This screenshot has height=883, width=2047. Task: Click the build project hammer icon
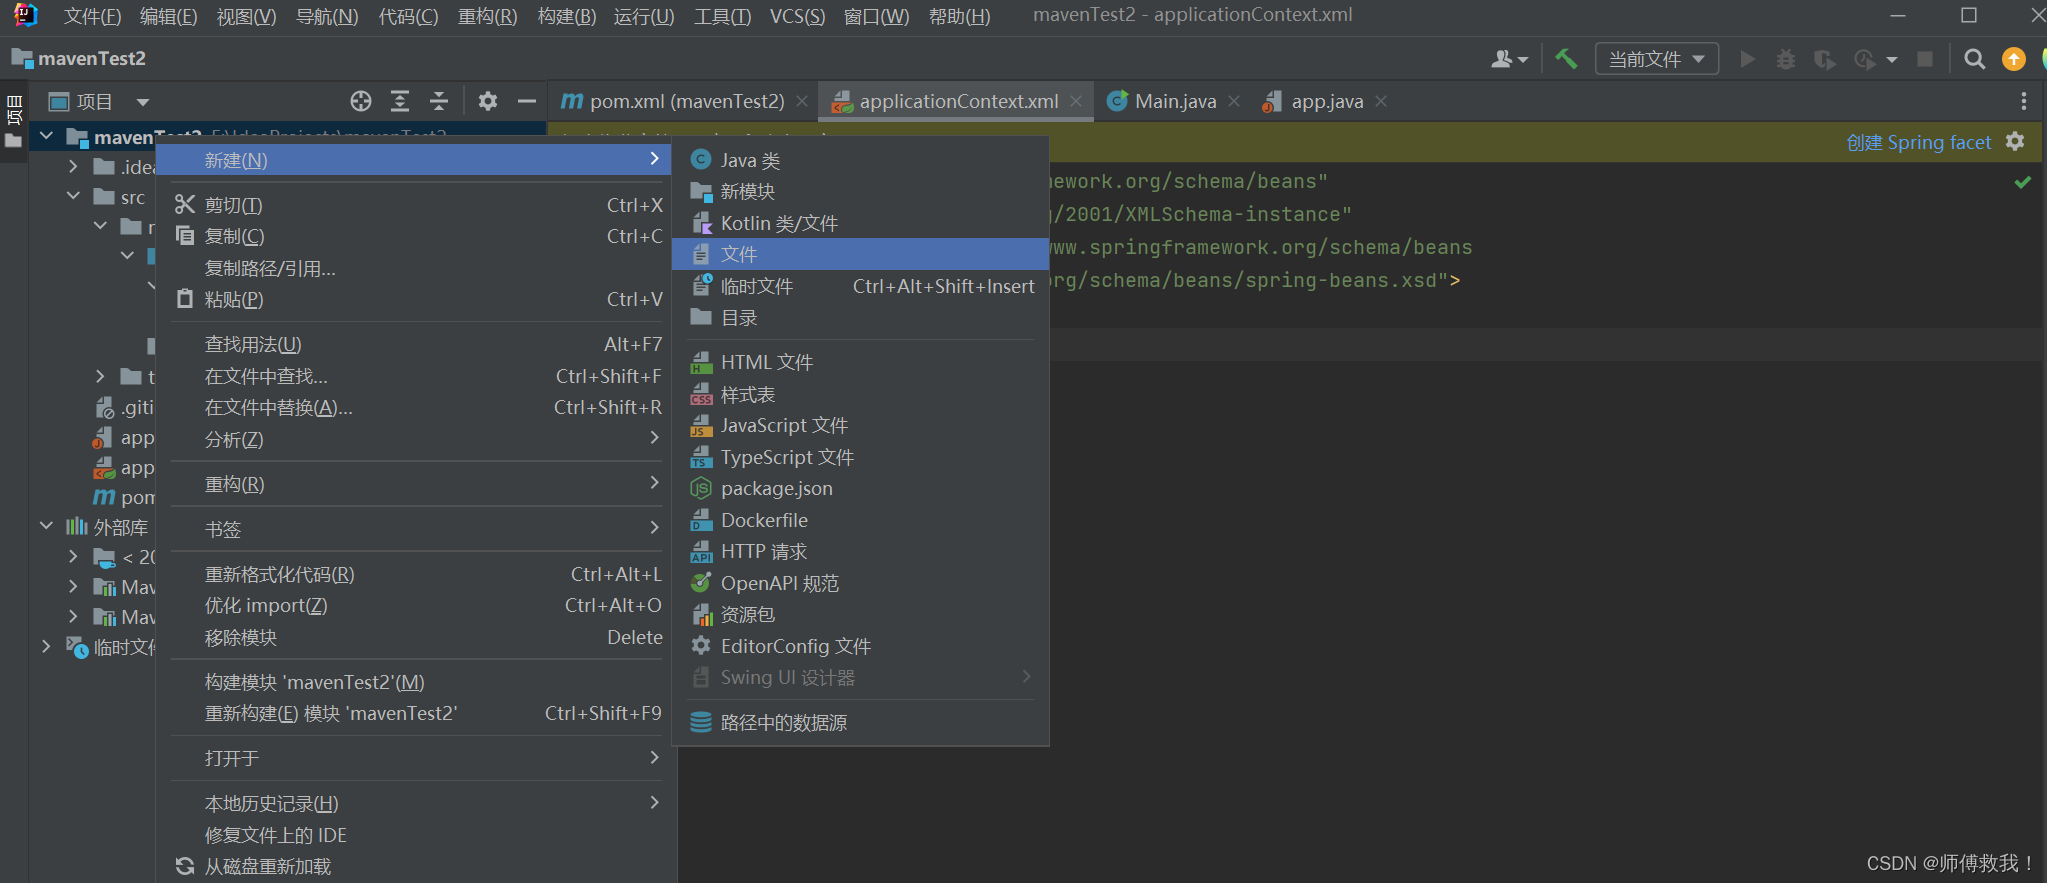[x=1566, y=59]
